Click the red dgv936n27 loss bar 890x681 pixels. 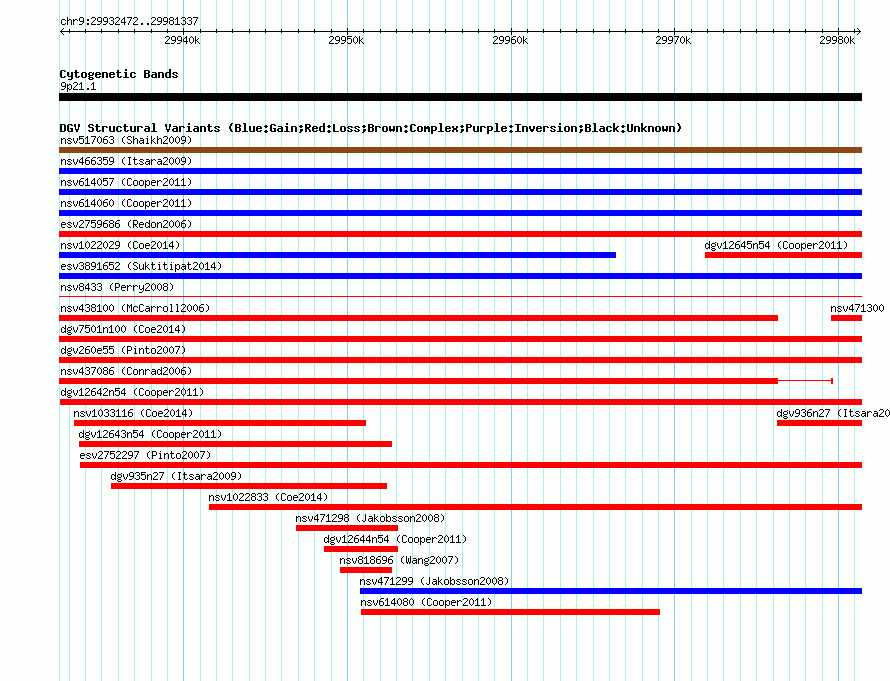[x=820, y=423]
